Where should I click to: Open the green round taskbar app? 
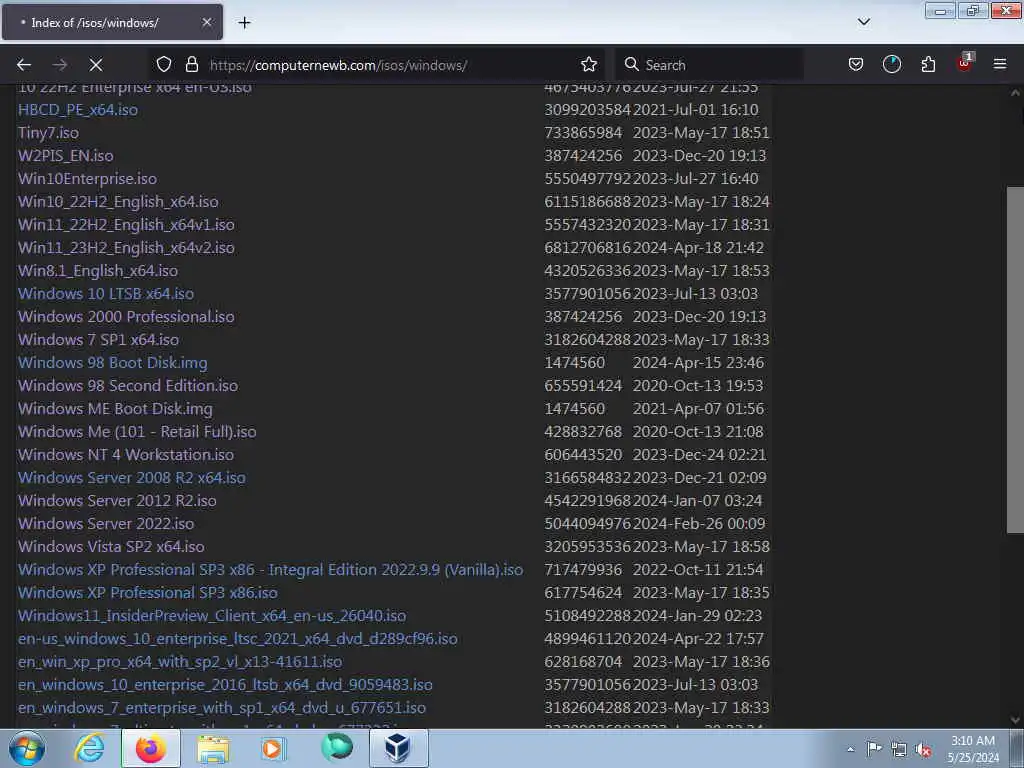[337, 748]
